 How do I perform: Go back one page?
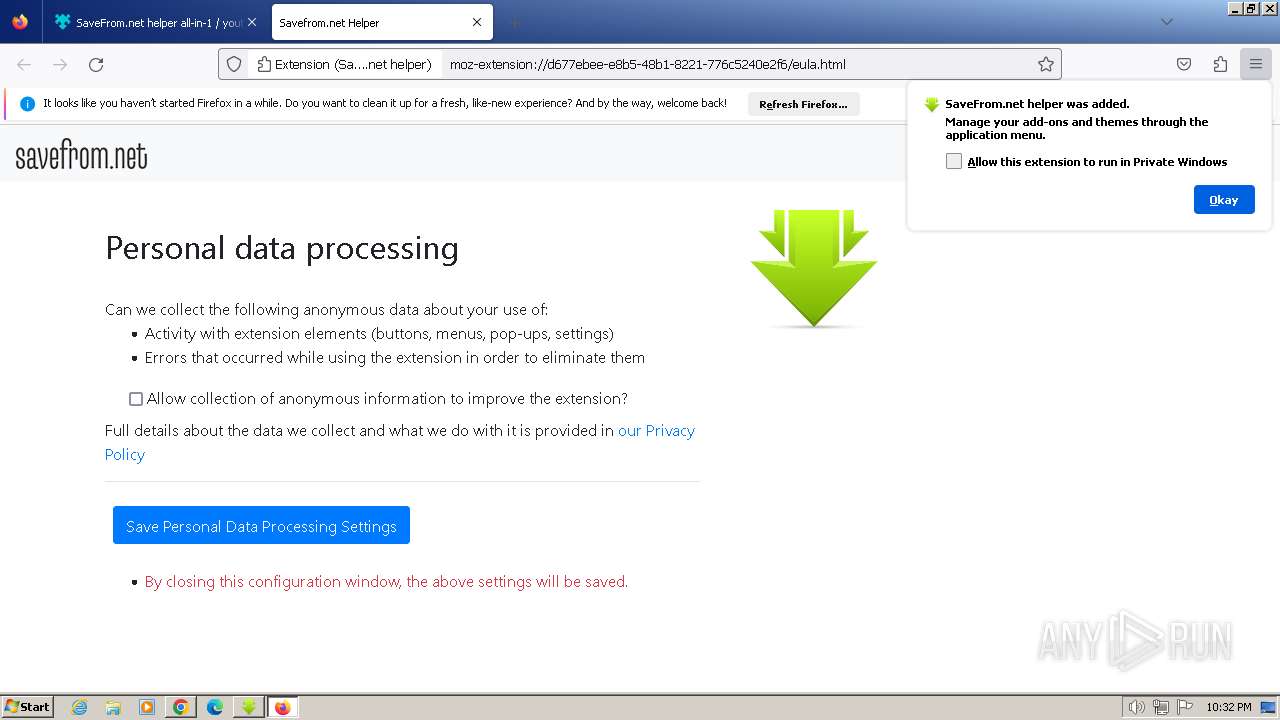point(24,64)
